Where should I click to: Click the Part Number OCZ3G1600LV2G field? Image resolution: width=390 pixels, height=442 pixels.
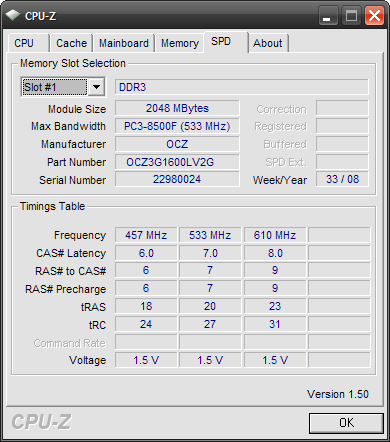pyautogui.click(x=177, y=162)
